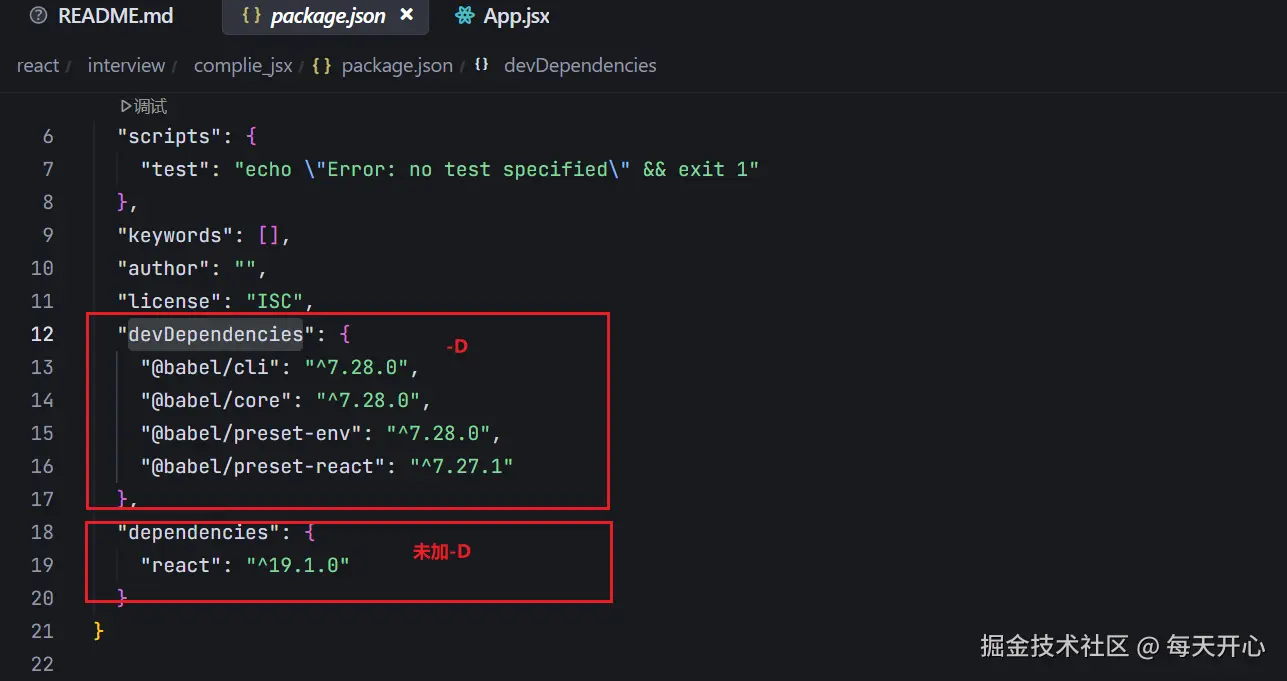Click the highlighted devDependencies key in code
The width and height of the screenshot is (1287, 681).
[215, 334]
